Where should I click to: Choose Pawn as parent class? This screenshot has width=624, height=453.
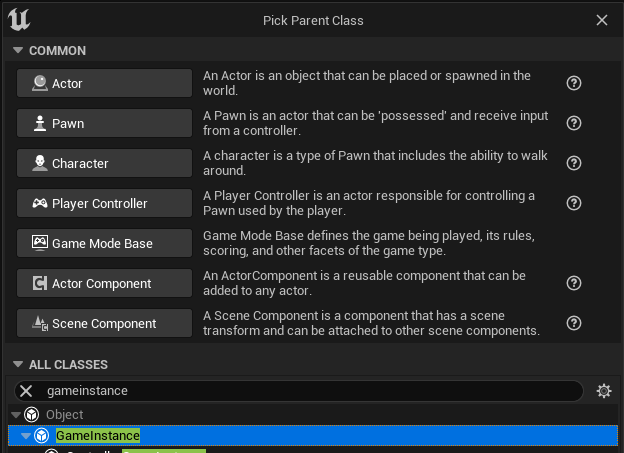coord(104,124)
